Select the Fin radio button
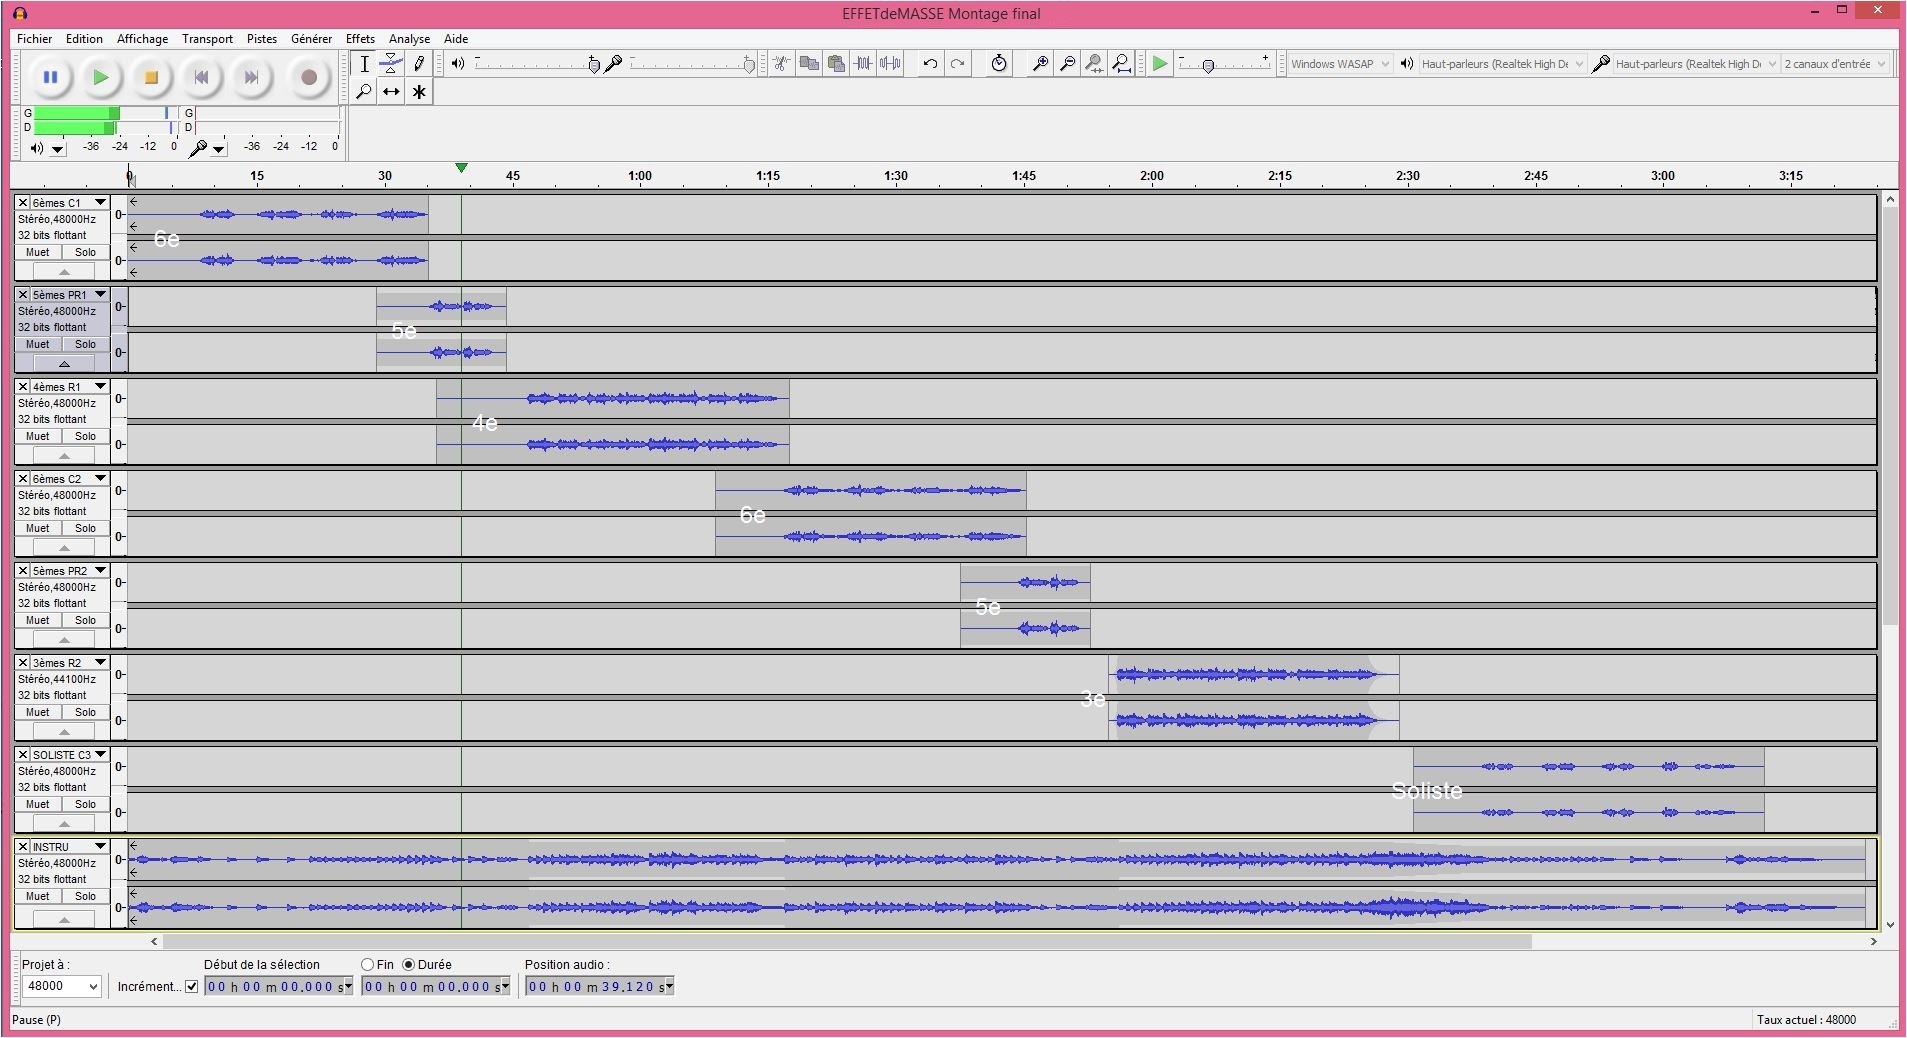This screenshot has width=1907, height=1038. coord(368,965)
